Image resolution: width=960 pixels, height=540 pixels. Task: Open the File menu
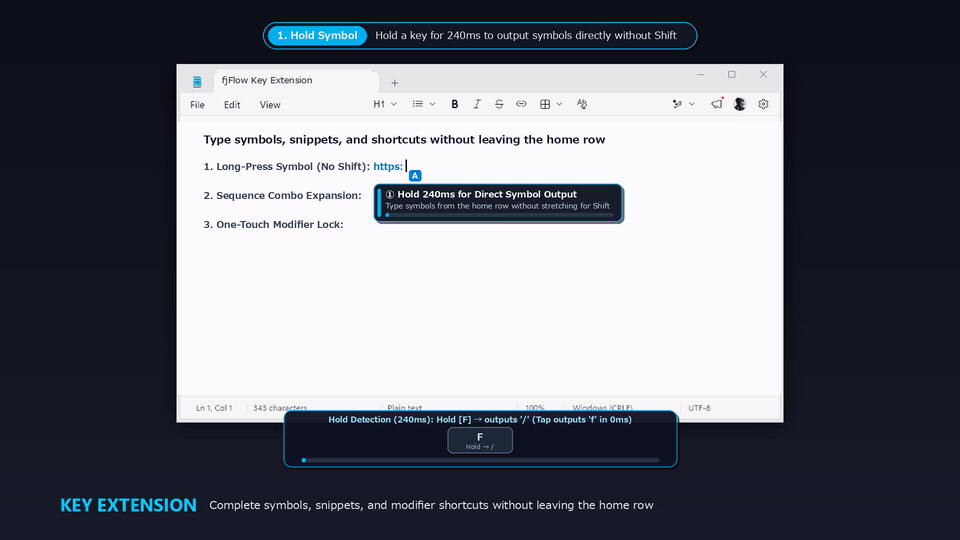click(x=197, y=105)
